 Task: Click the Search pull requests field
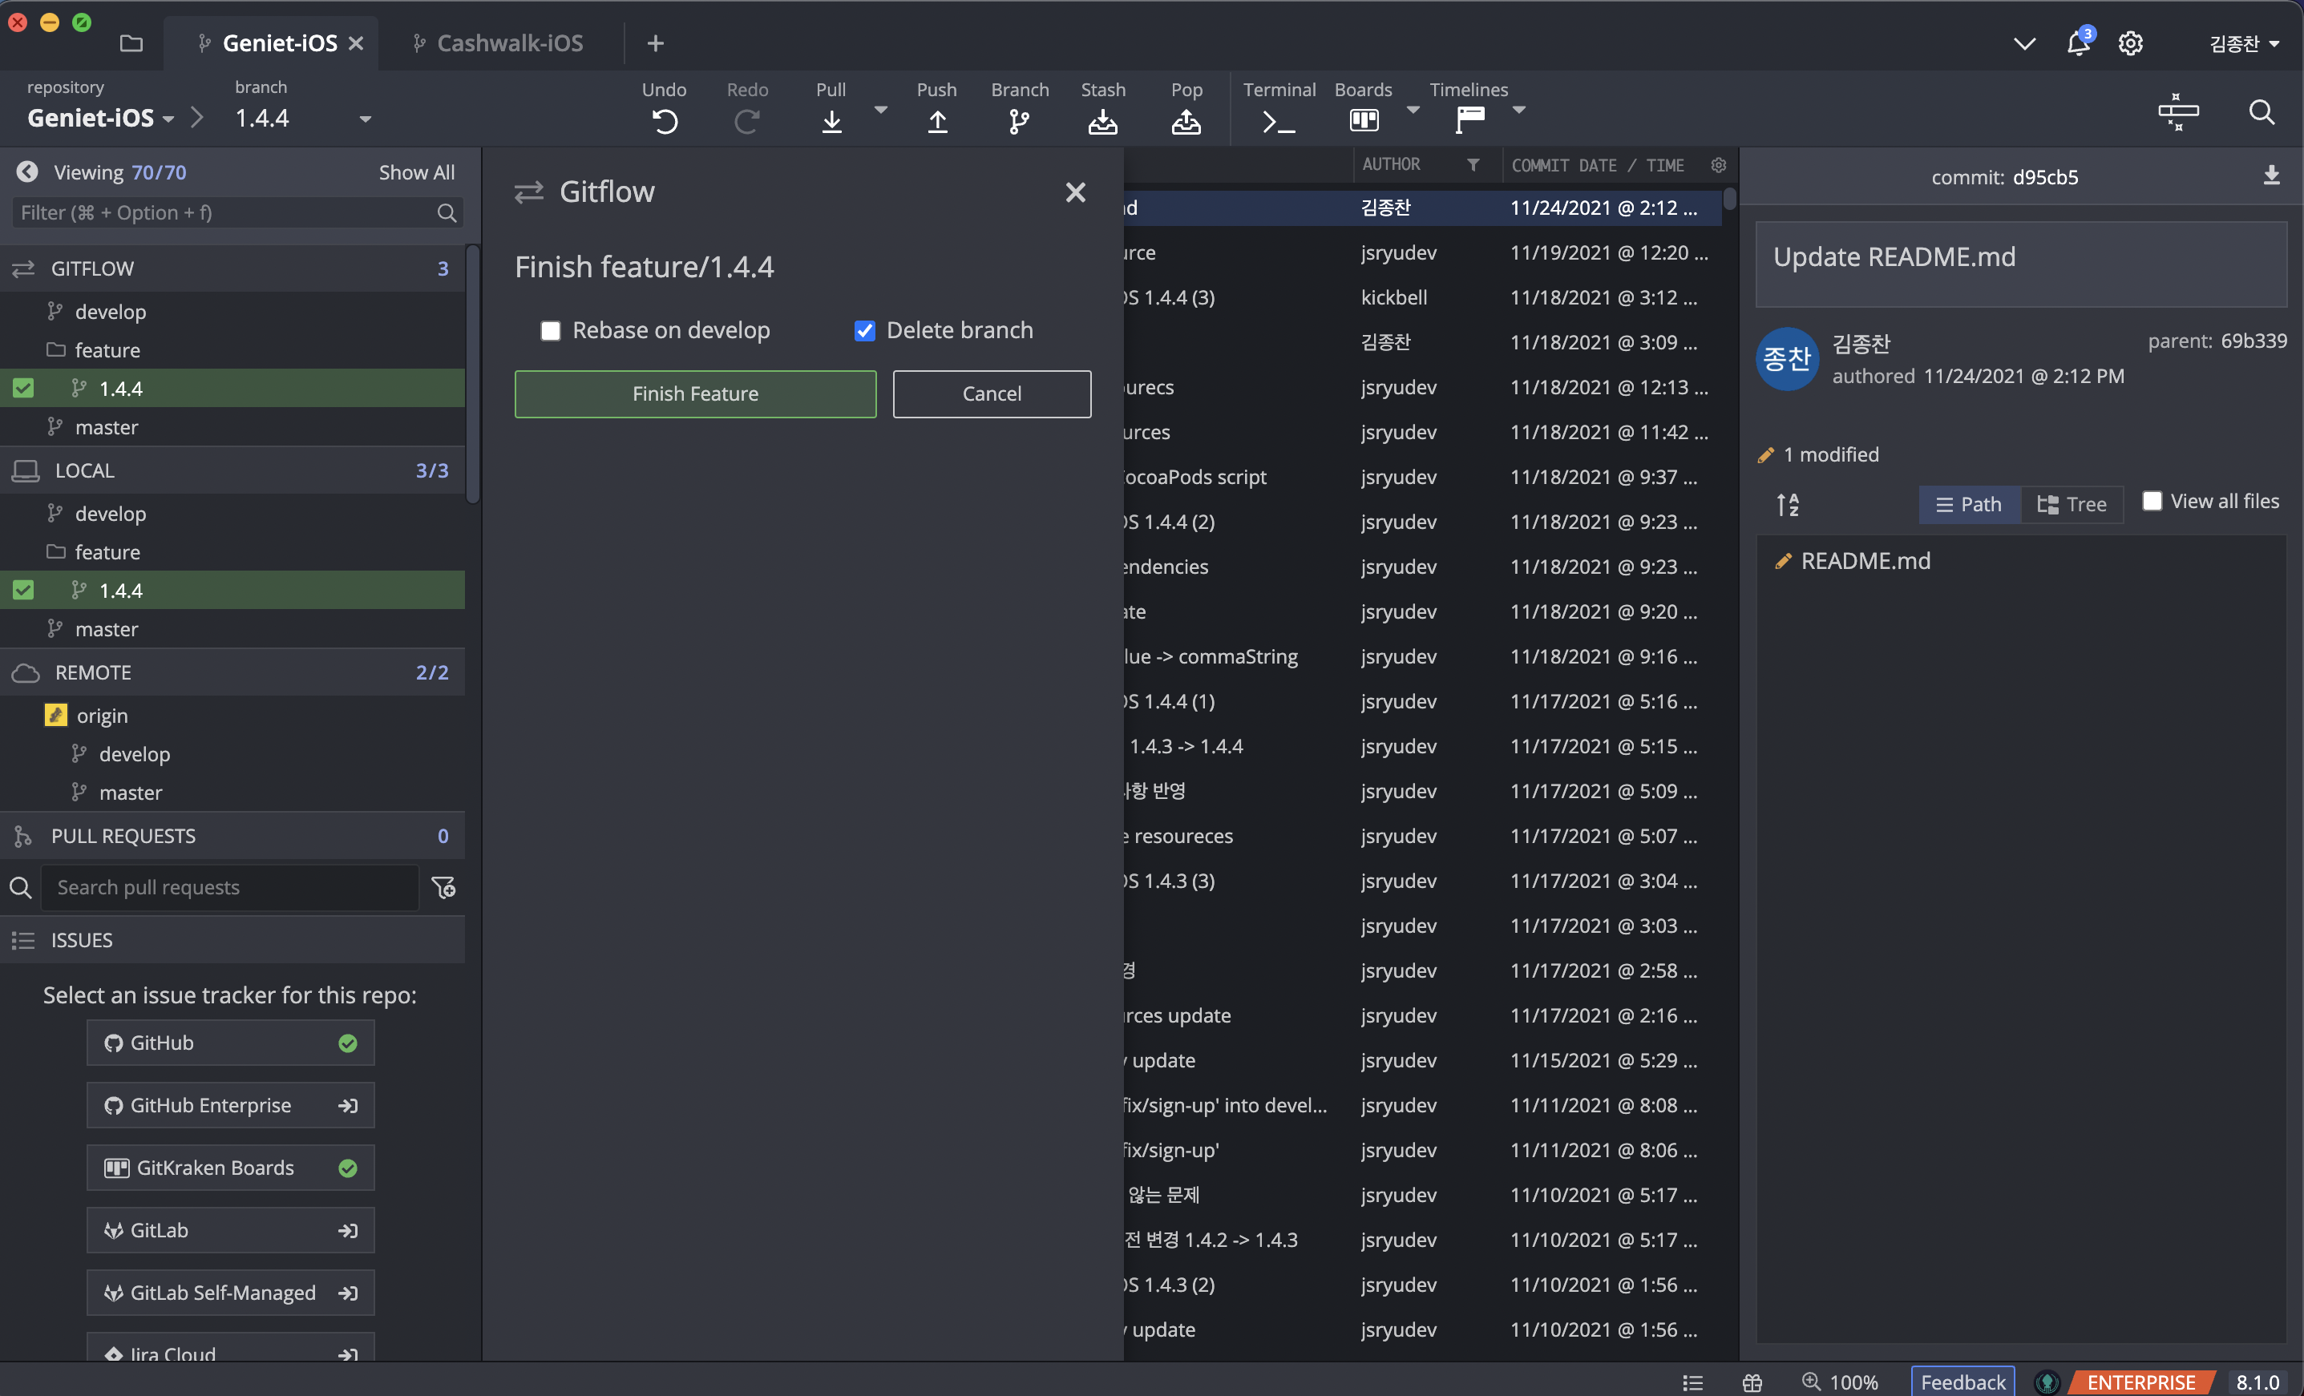[x=229, y=887]
